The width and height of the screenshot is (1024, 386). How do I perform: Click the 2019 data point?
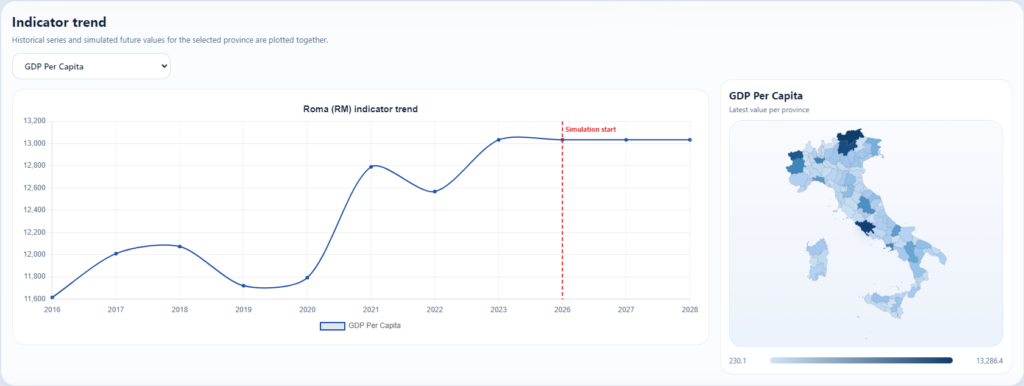click(x=244, y=285)
